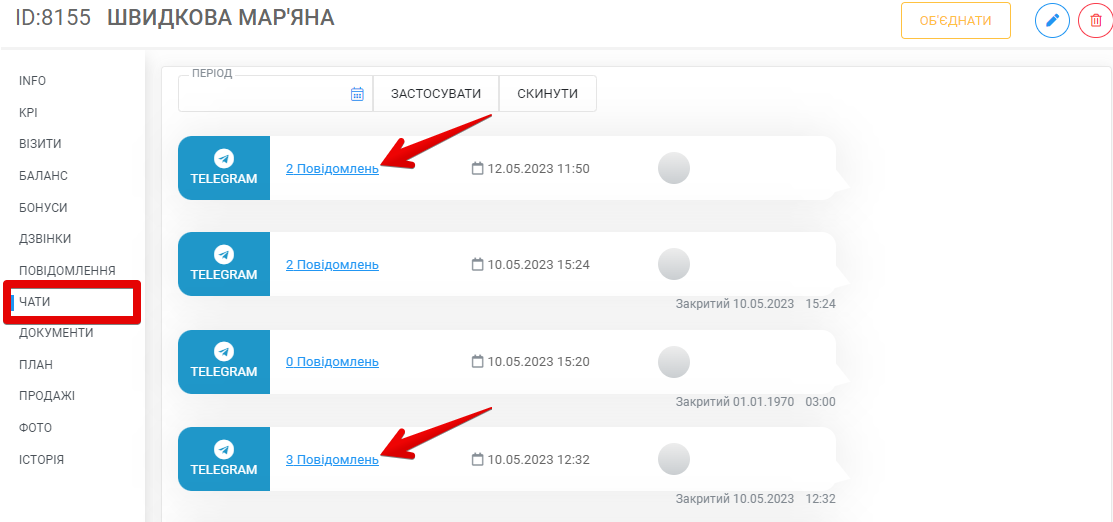Image resolution: width=1113 pixels, height=522 pixels.
Task: Open the 3 Повідомлень link
Action: (332, 459)
